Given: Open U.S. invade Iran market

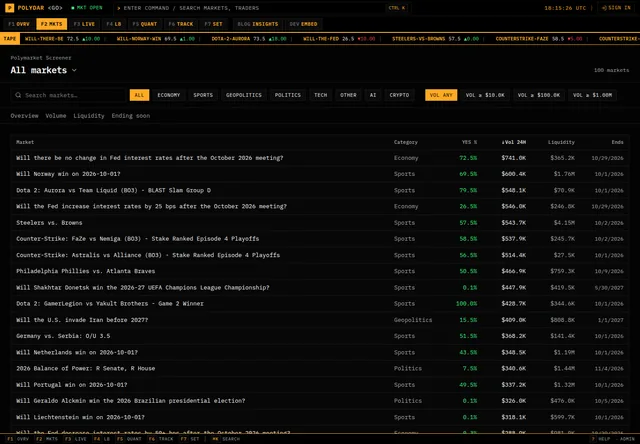Looking at the screenshot, I should pos(320,320).
